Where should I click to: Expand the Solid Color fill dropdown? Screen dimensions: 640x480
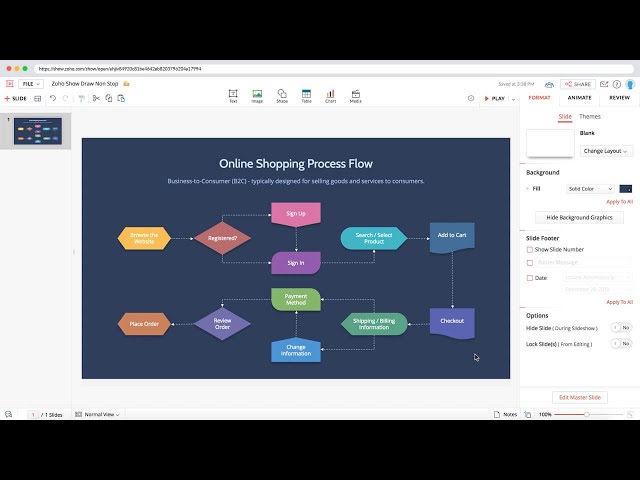point(589,188)
